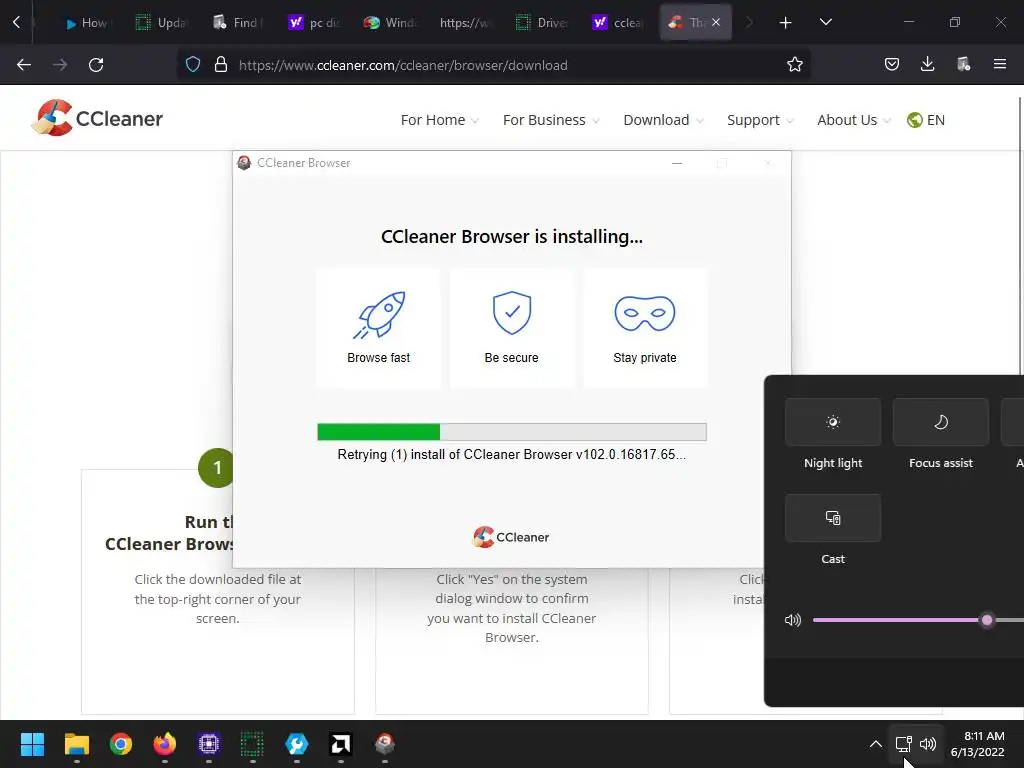Open the Pocket save icon
Screen dimensions: 1024x768
point(891,65)
